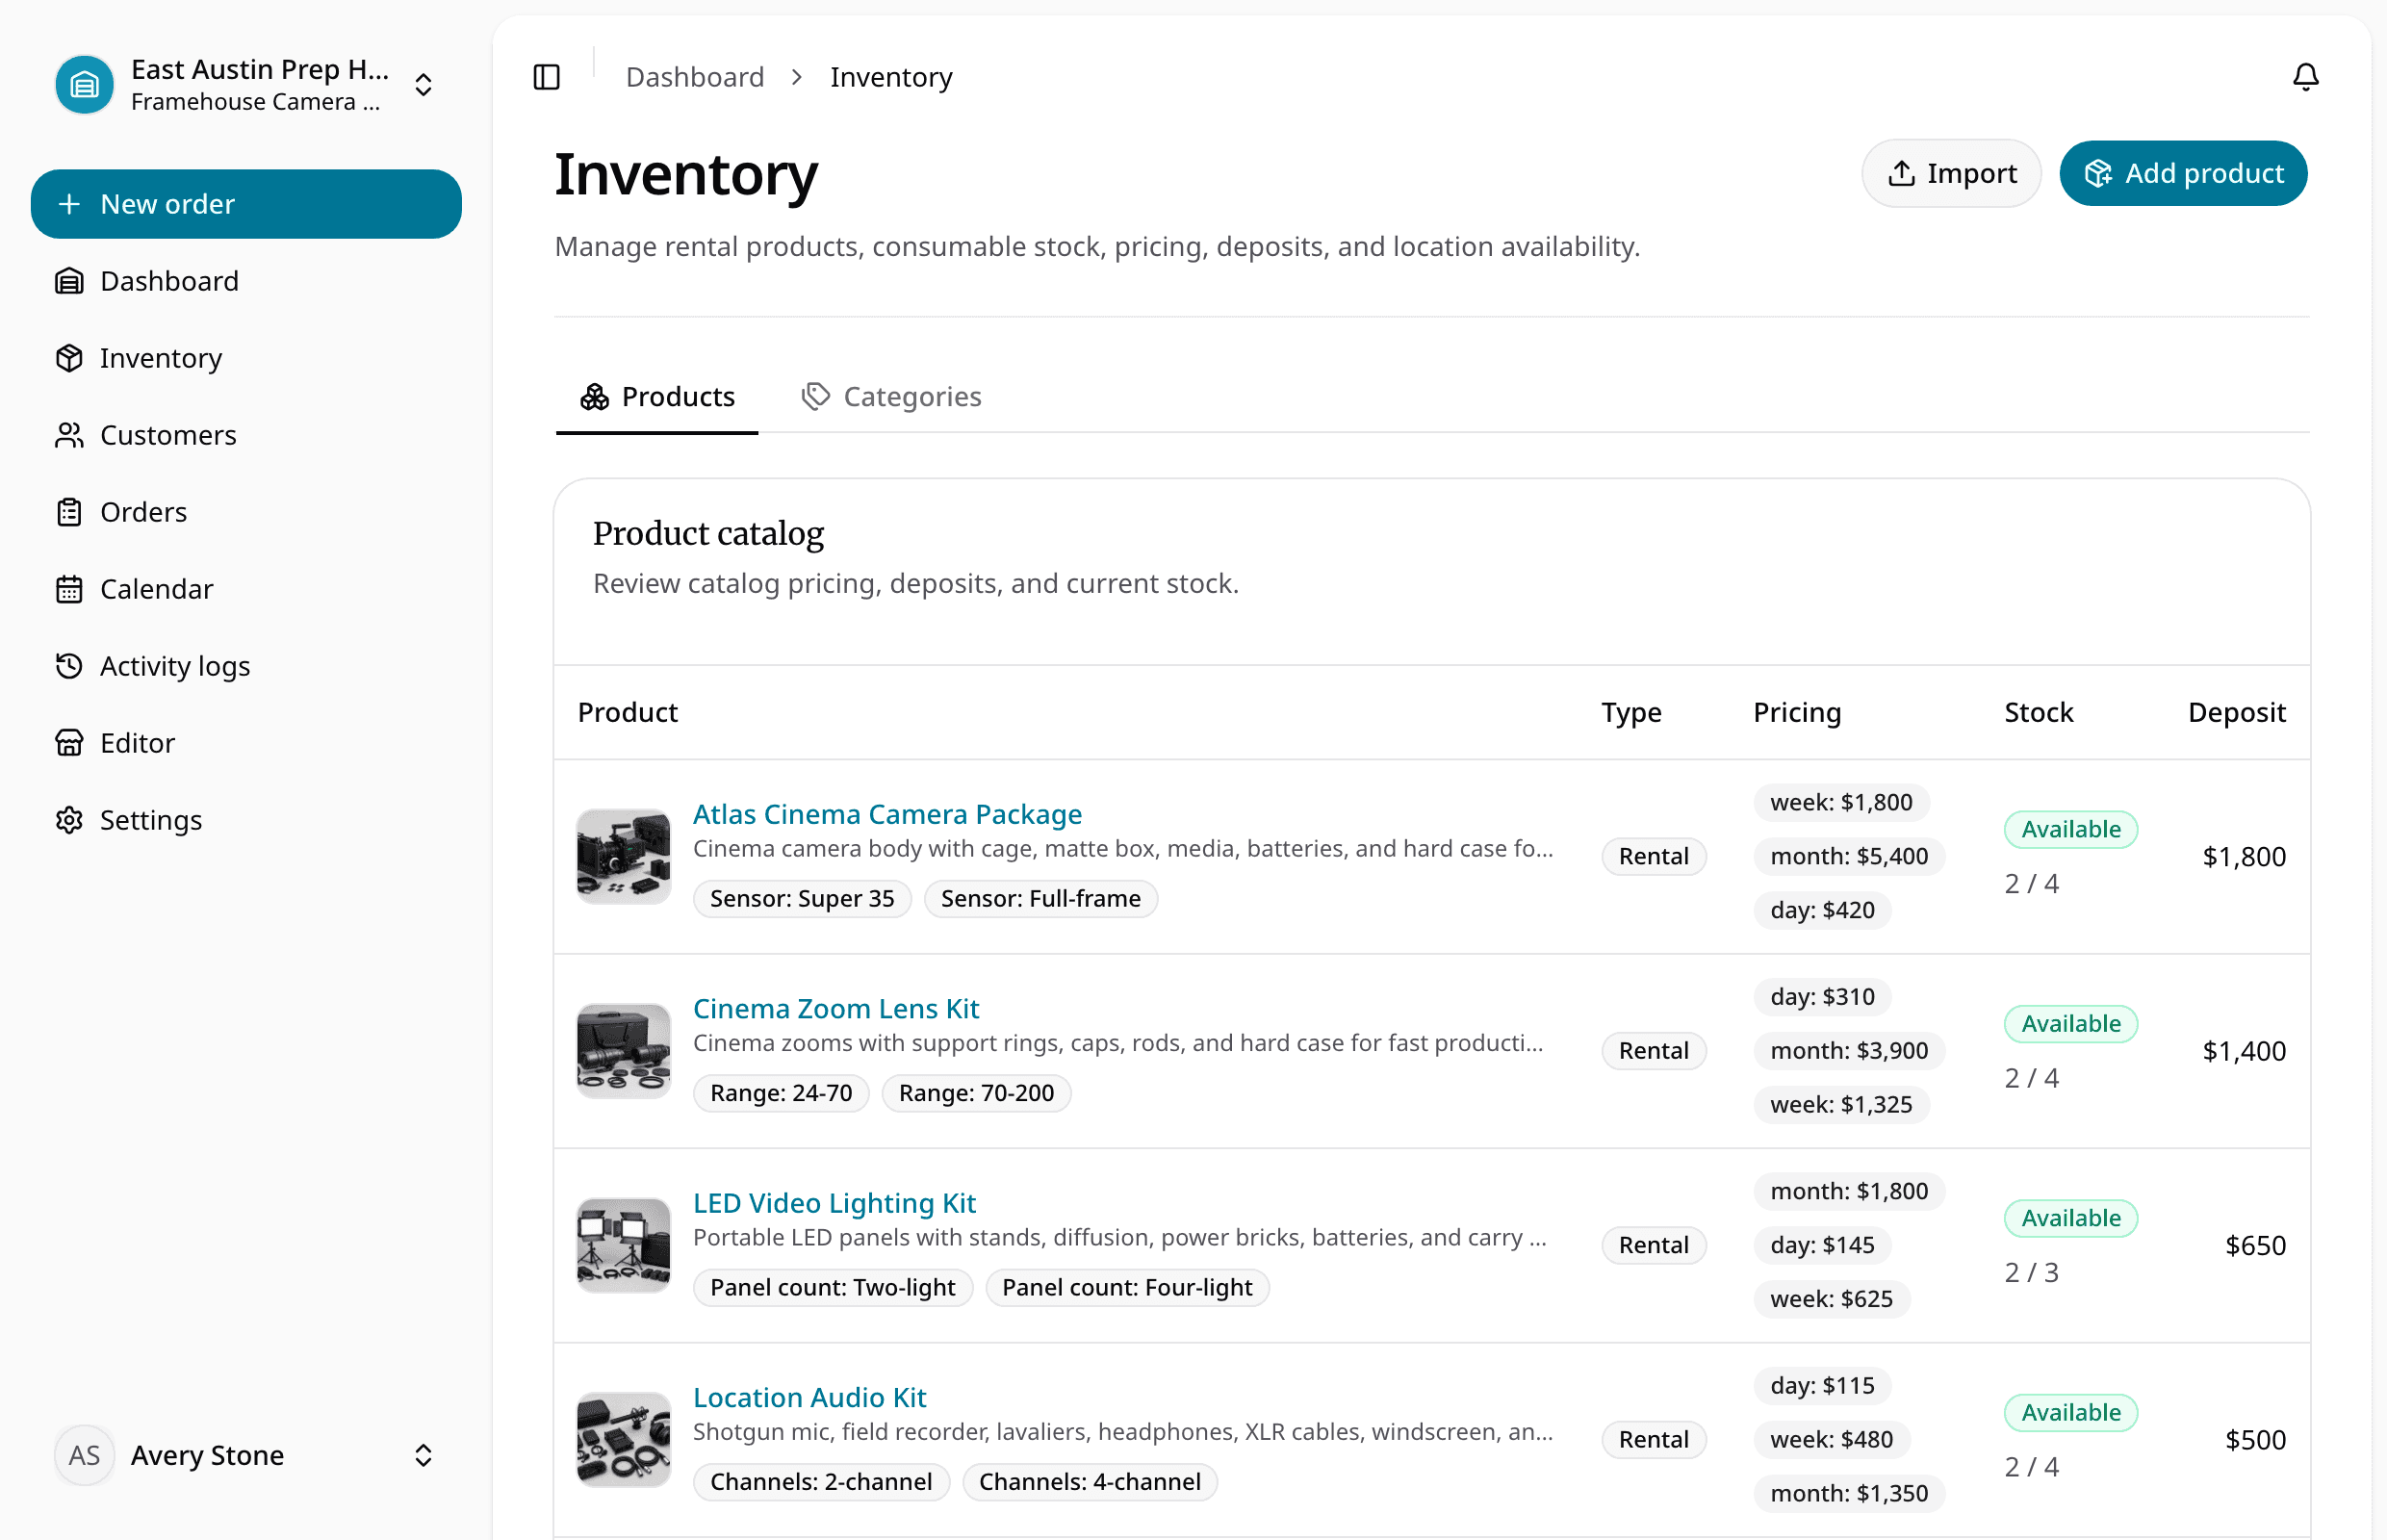Click the day: $115 price pill

tap(1822, 1385)
